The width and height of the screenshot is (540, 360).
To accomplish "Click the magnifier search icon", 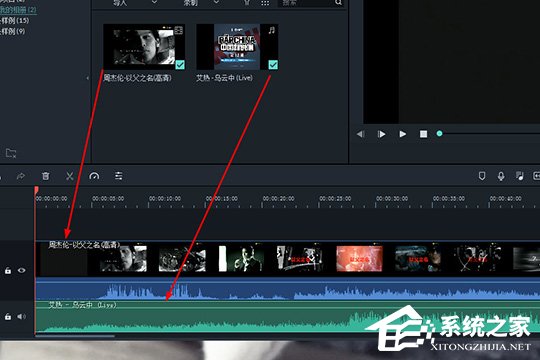I will (x=339, y=3).
